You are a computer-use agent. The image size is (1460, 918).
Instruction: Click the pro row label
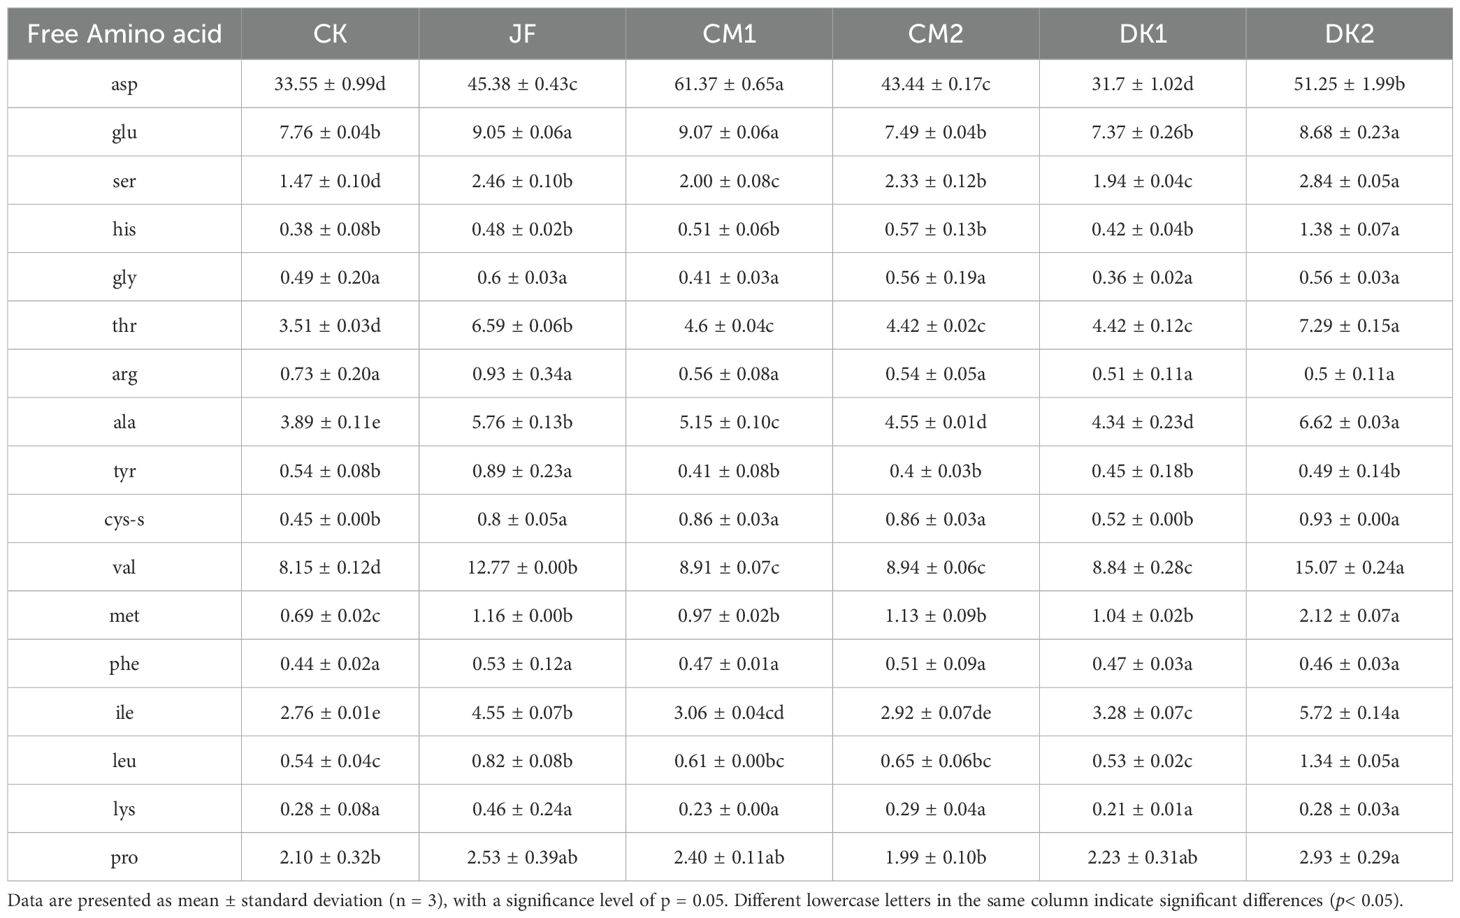(x=124, y=857)
